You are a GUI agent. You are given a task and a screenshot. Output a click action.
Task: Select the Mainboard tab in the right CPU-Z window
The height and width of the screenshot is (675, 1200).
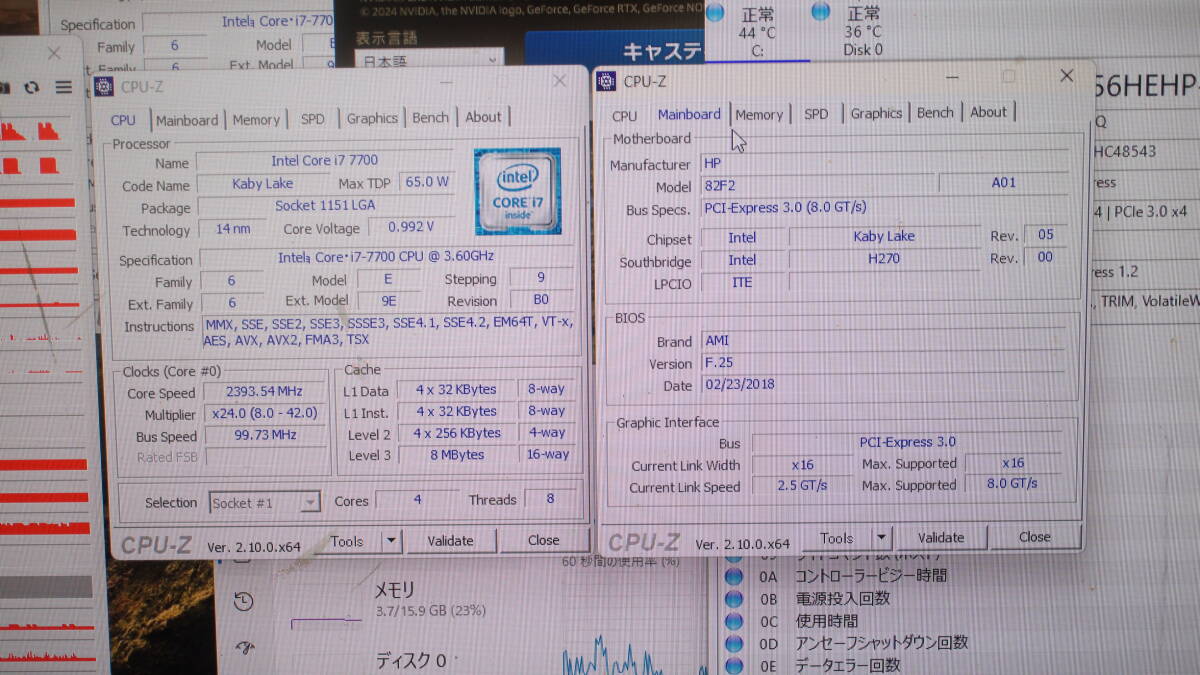tap(689, 114)
